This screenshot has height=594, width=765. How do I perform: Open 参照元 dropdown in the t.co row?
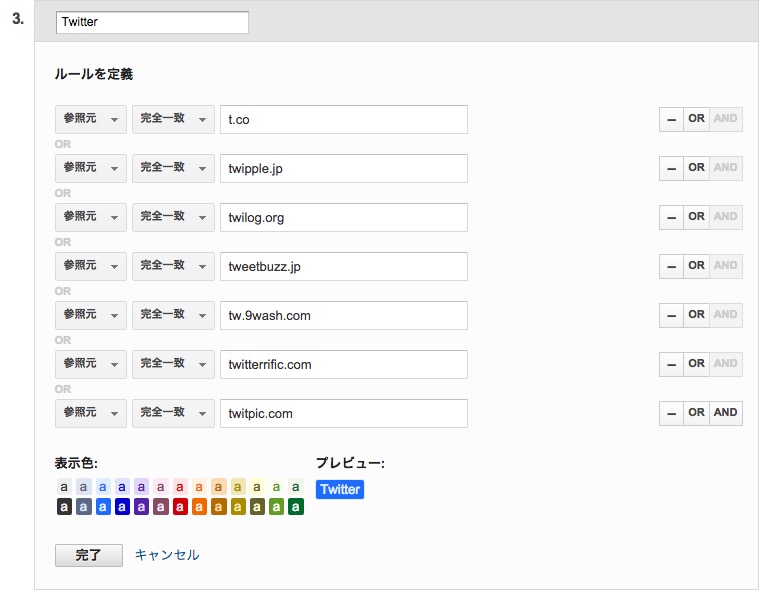pos(91,119)
